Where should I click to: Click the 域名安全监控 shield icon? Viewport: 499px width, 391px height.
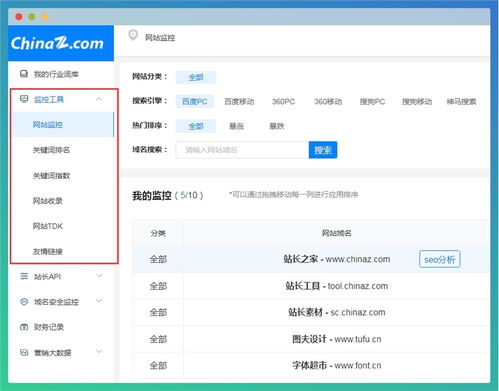coord(24,302)
